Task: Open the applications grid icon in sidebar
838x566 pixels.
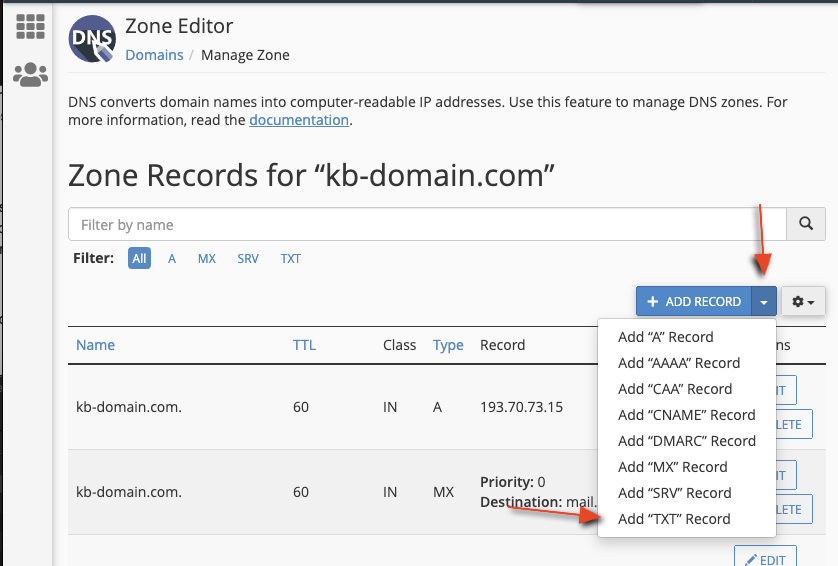Action: coord(30,27)
